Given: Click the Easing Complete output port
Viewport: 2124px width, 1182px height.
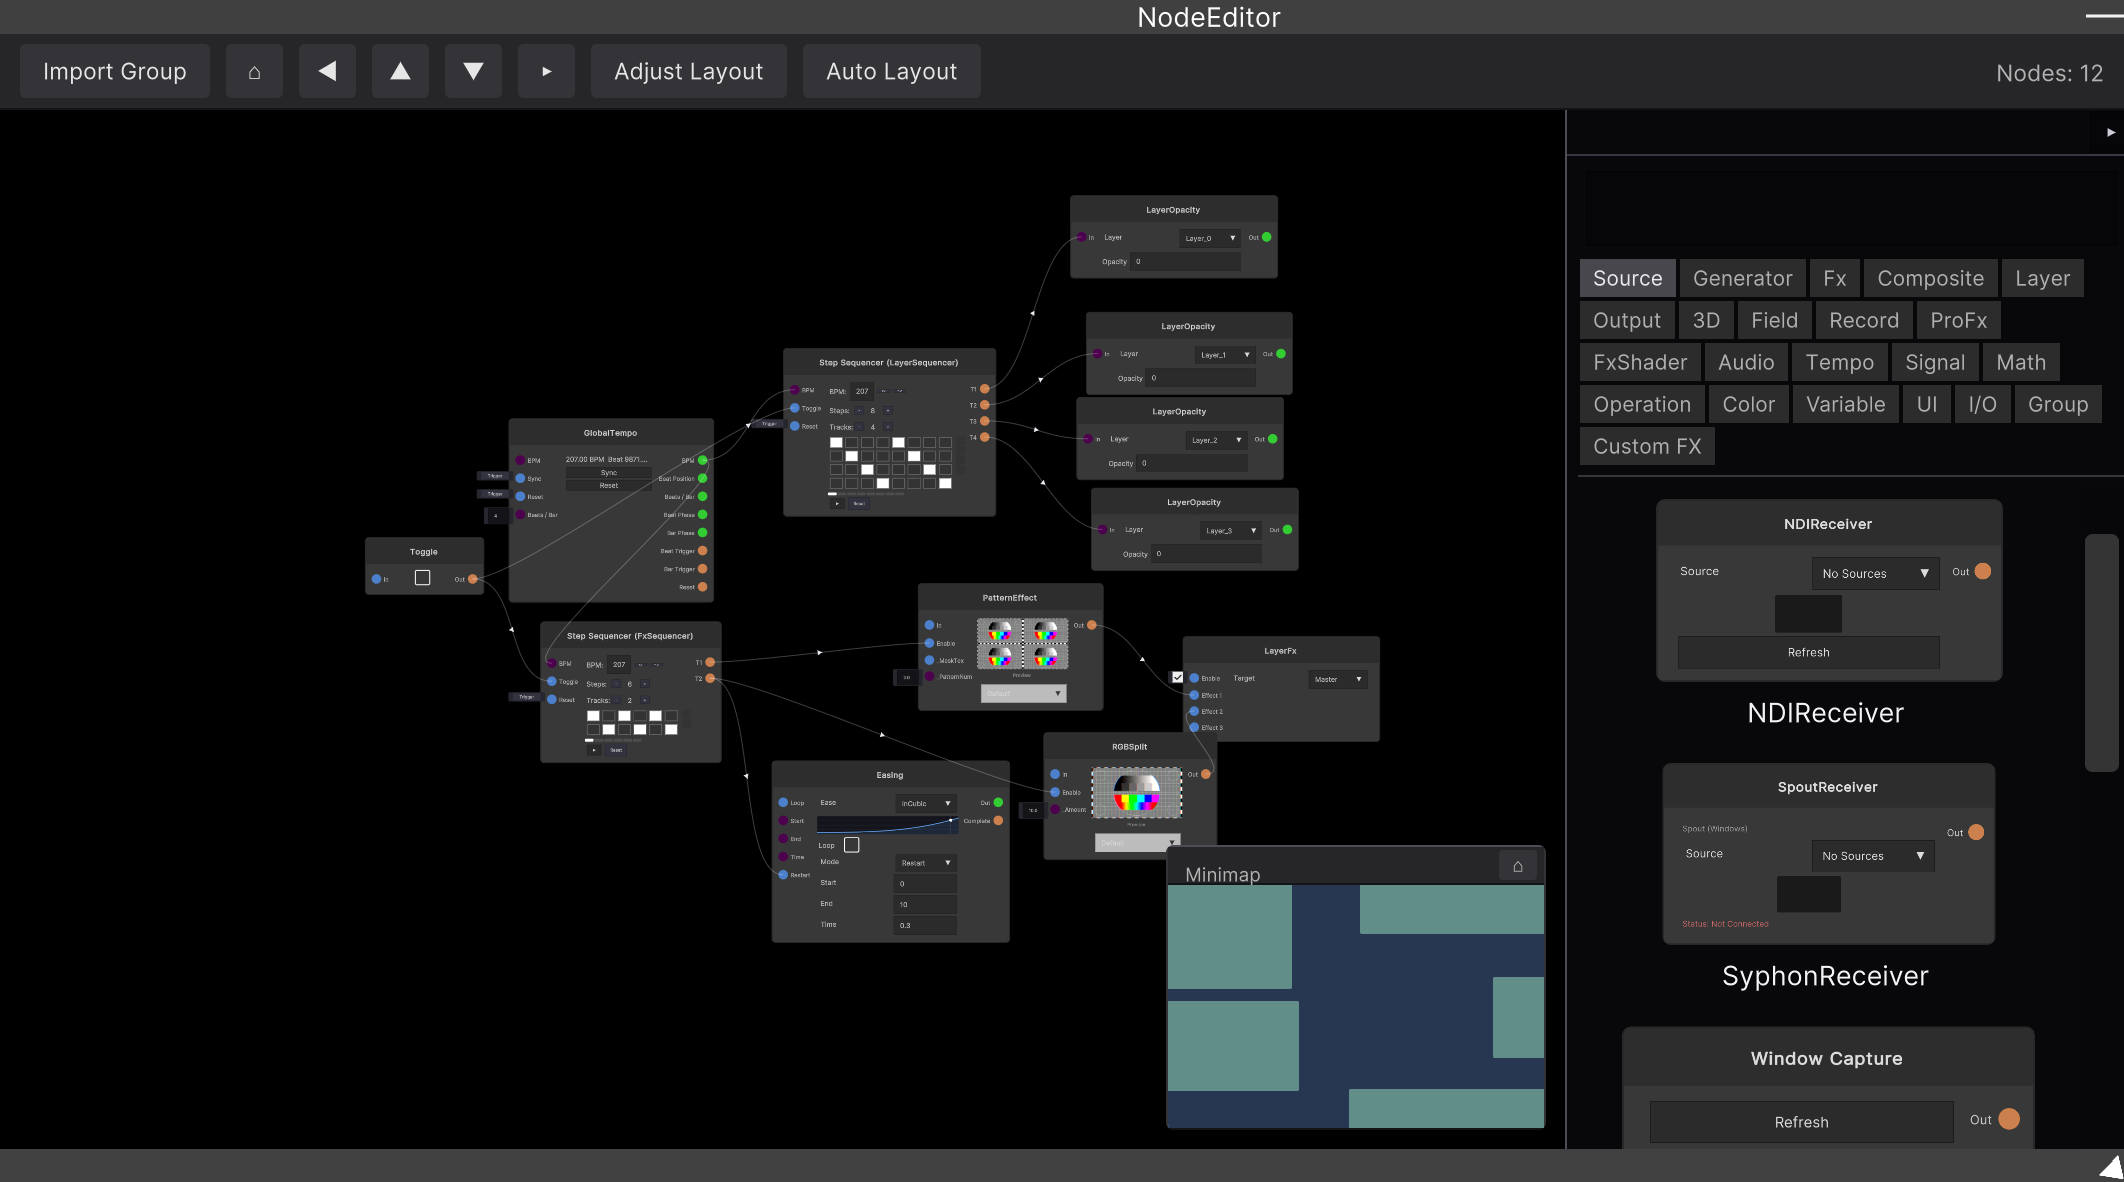Looking at the screenshot, I should 998,821.
